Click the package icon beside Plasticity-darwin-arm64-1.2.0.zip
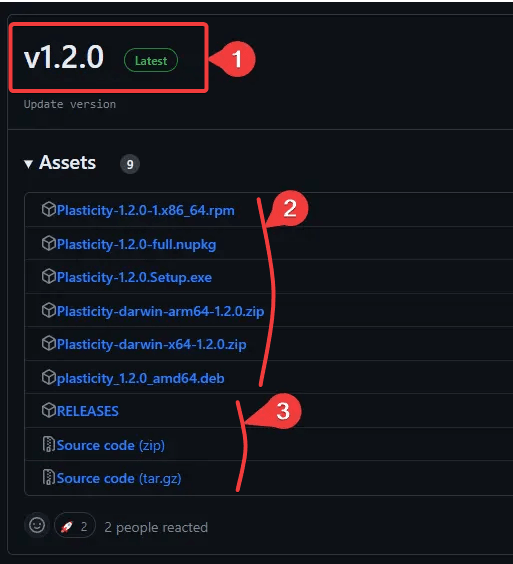 (49, 310)
